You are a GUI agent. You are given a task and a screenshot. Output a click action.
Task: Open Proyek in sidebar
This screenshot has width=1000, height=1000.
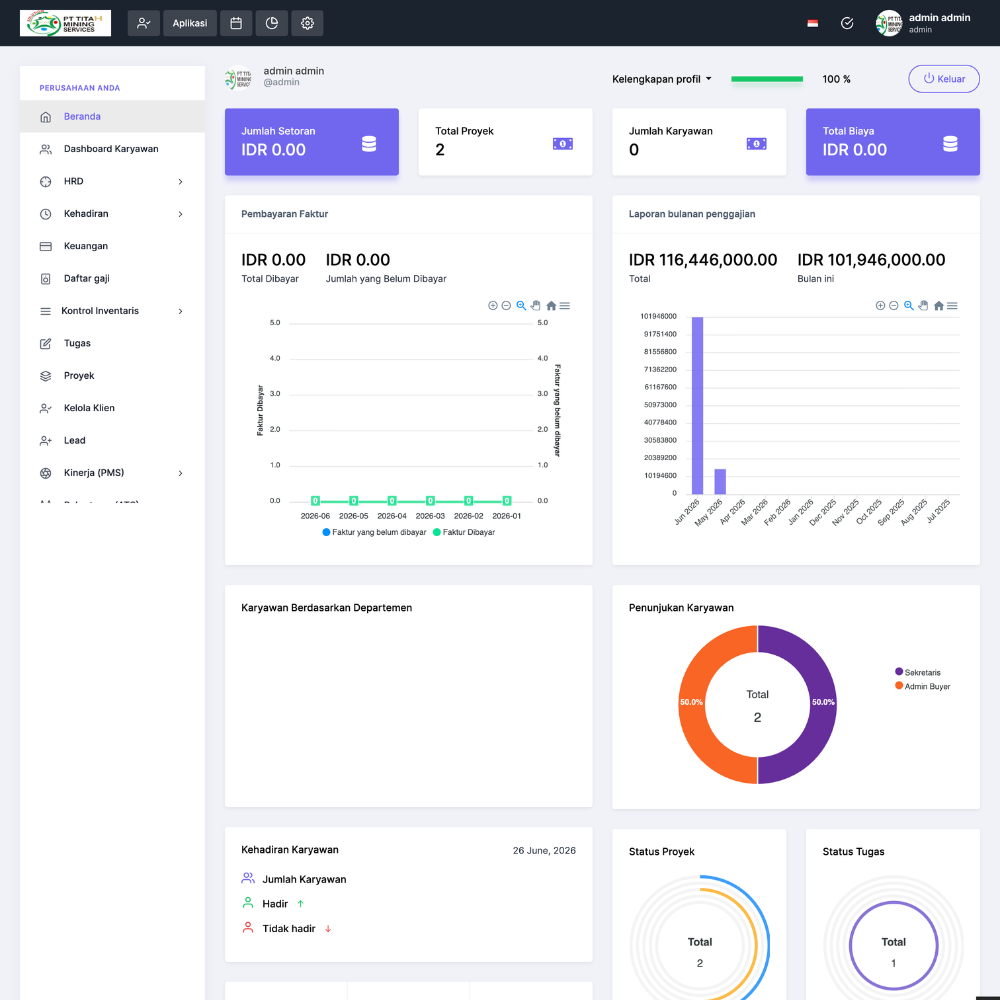coord(112,376)
